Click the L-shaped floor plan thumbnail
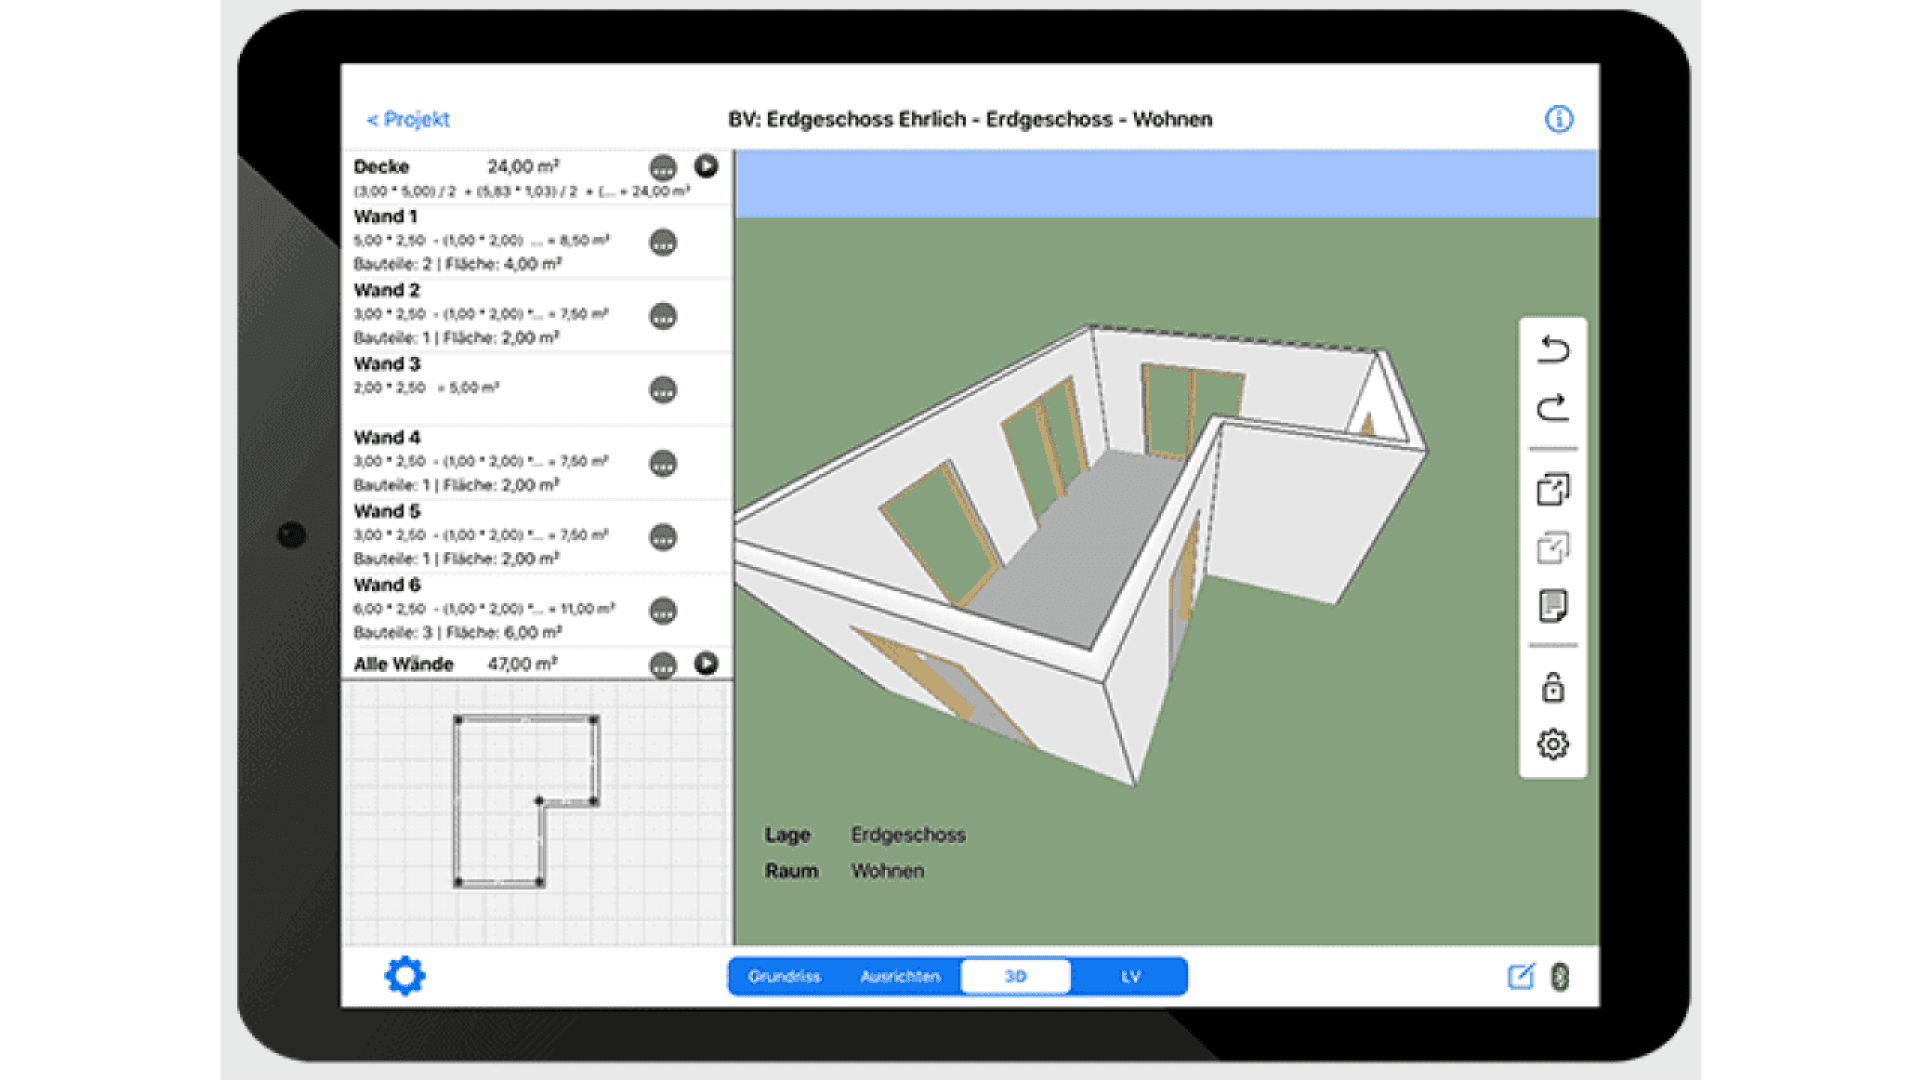Image resolution: width=1920 pixels, height=1080 pixels. (526, 801)
